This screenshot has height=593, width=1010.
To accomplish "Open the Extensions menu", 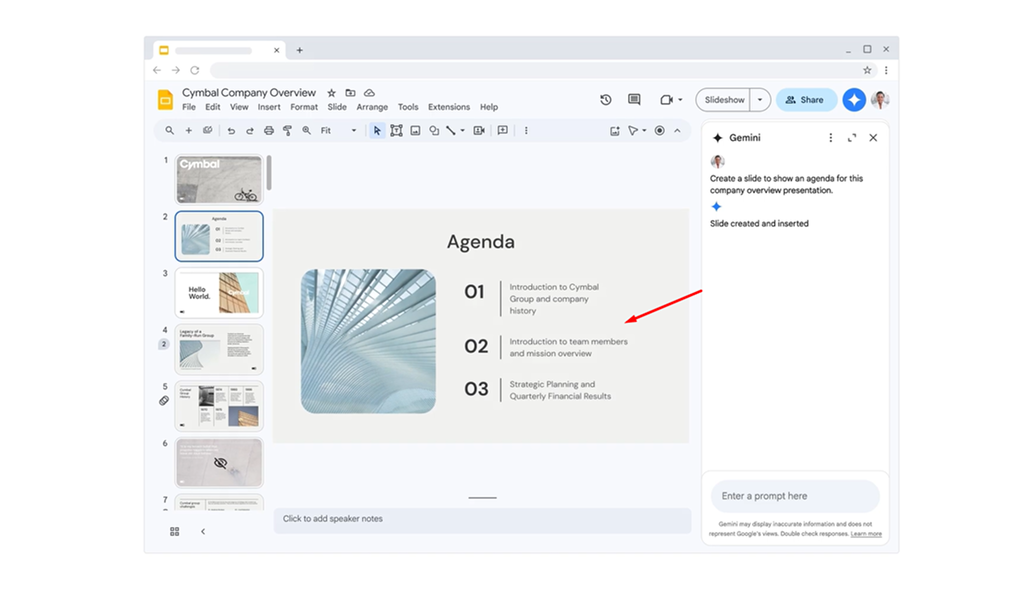I will click(449, 107).
